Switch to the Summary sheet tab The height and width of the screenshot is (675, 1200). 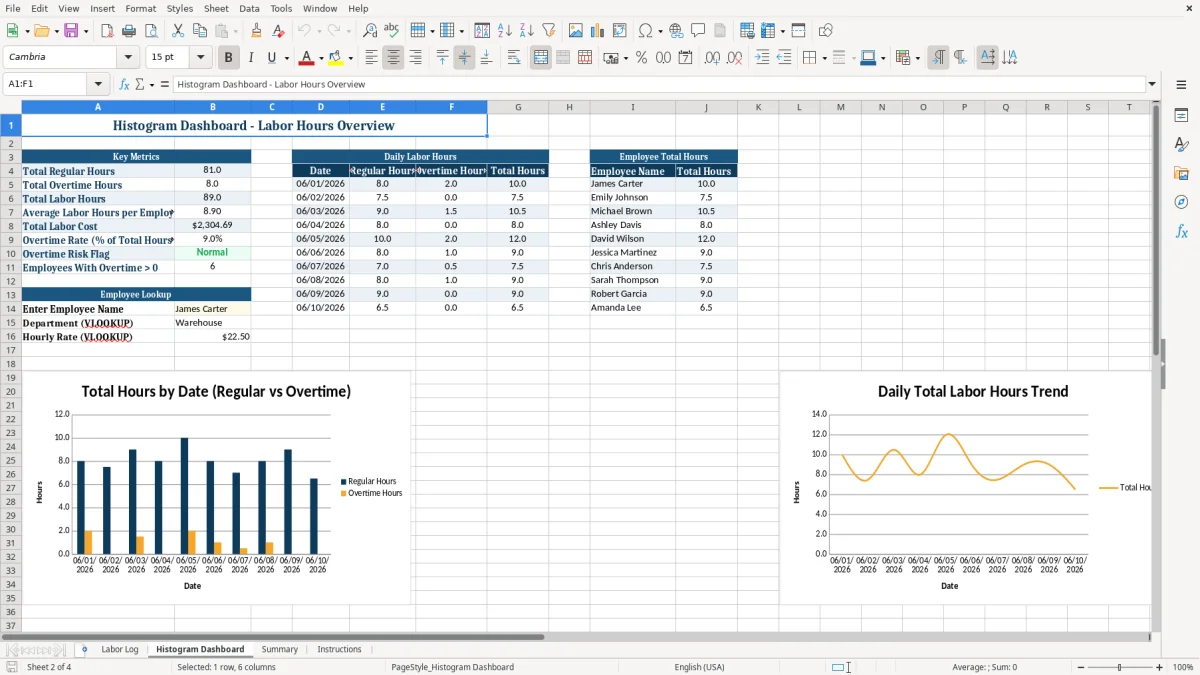click(x=280, y=649)
